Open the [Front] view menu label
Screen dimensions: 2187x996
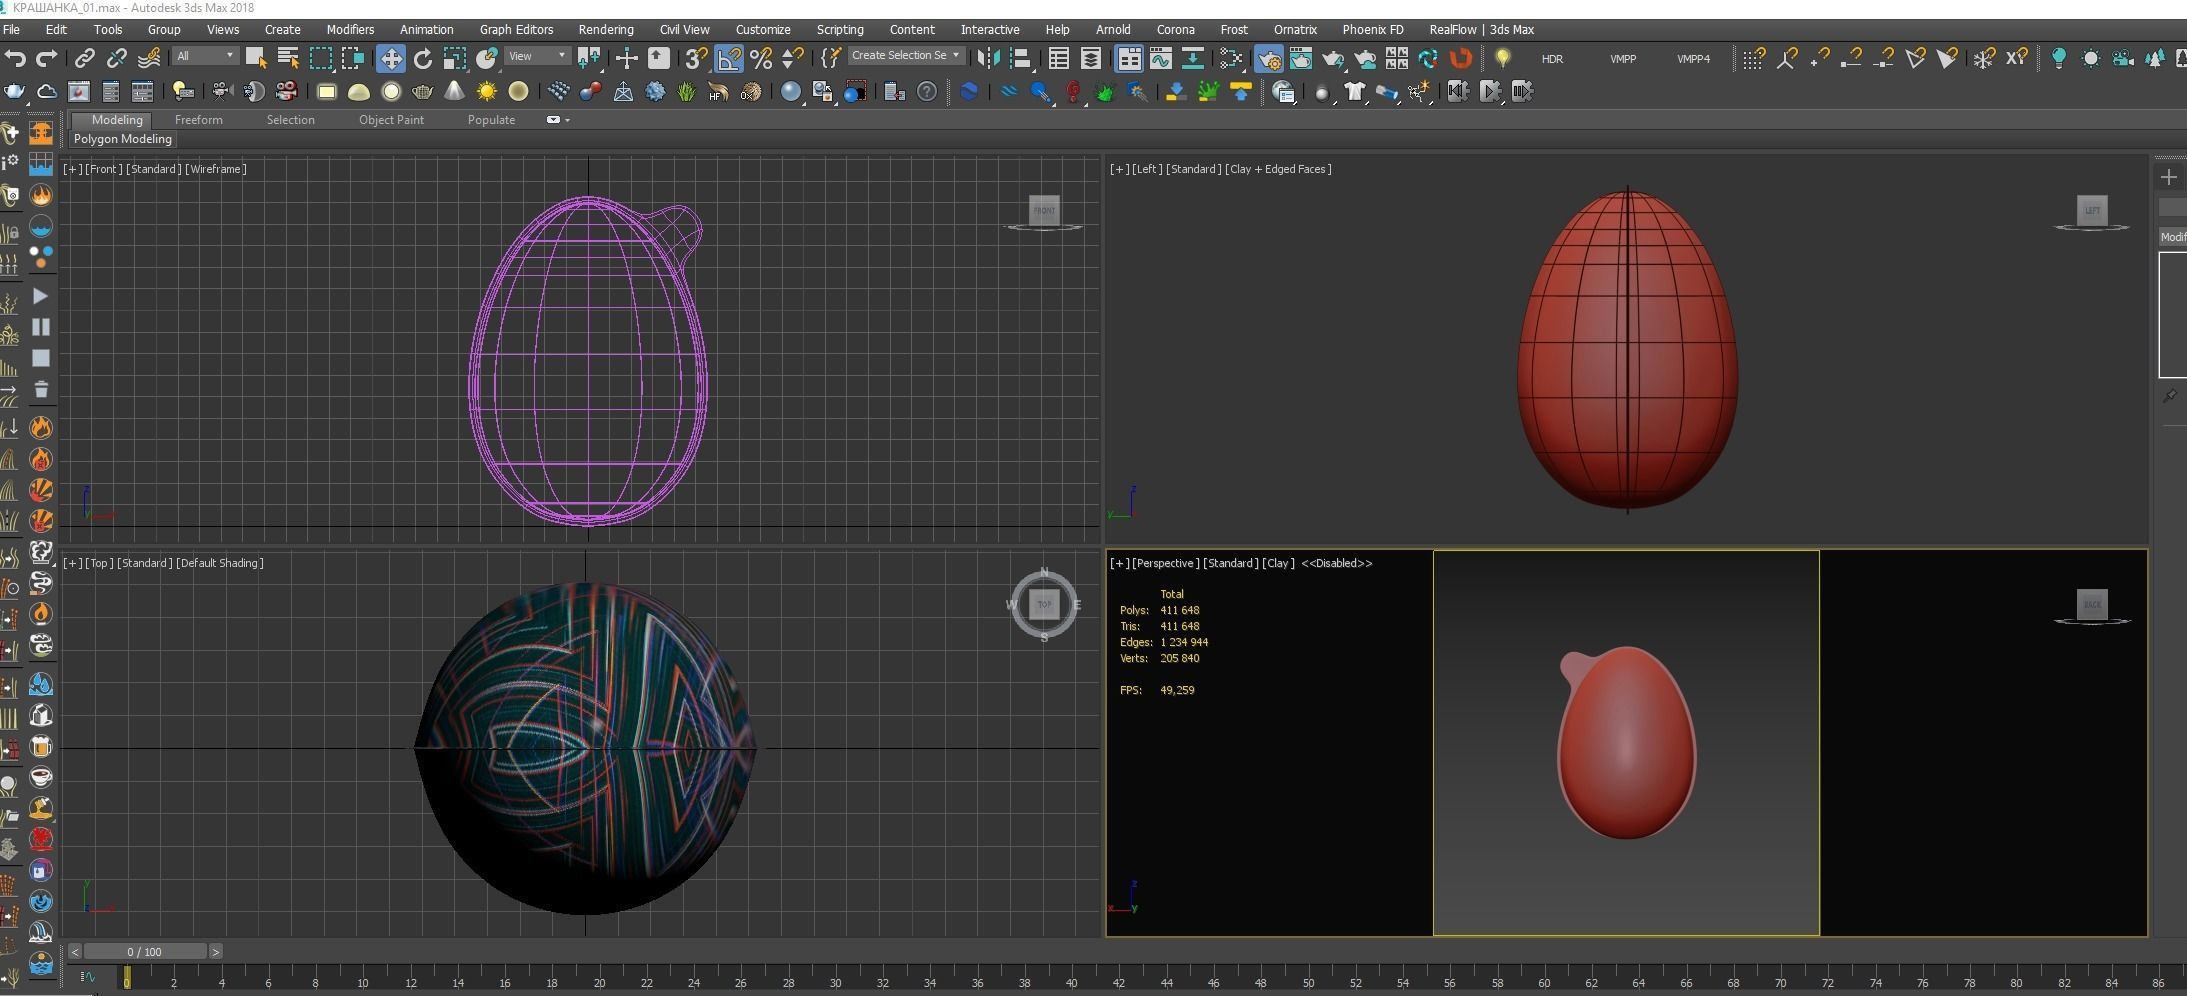click(x=103, y=169)
